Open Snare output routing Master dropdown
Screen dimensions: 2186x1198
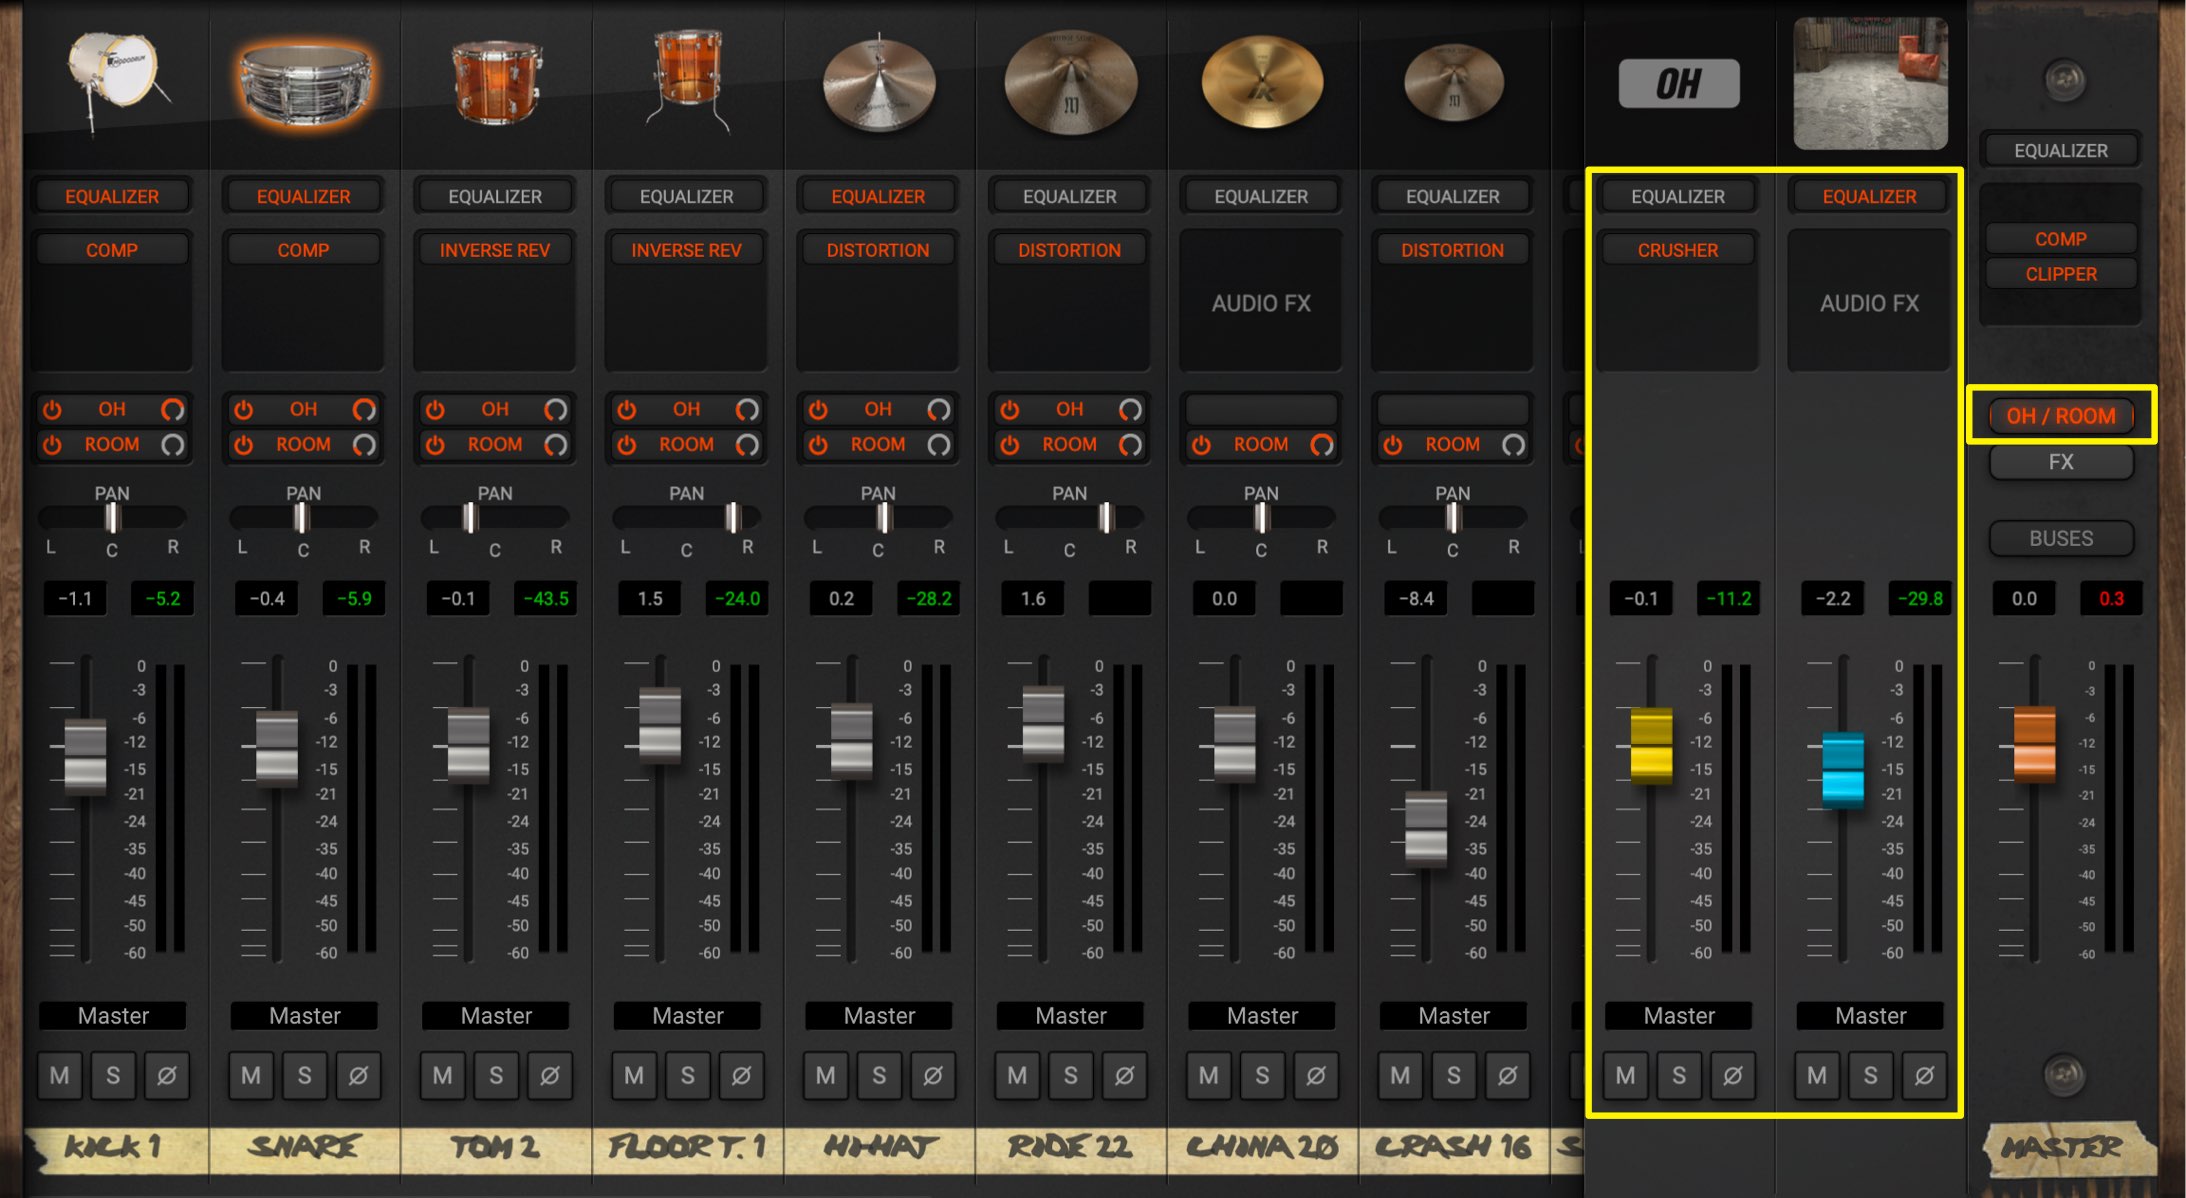click(x=305, y=1016)
